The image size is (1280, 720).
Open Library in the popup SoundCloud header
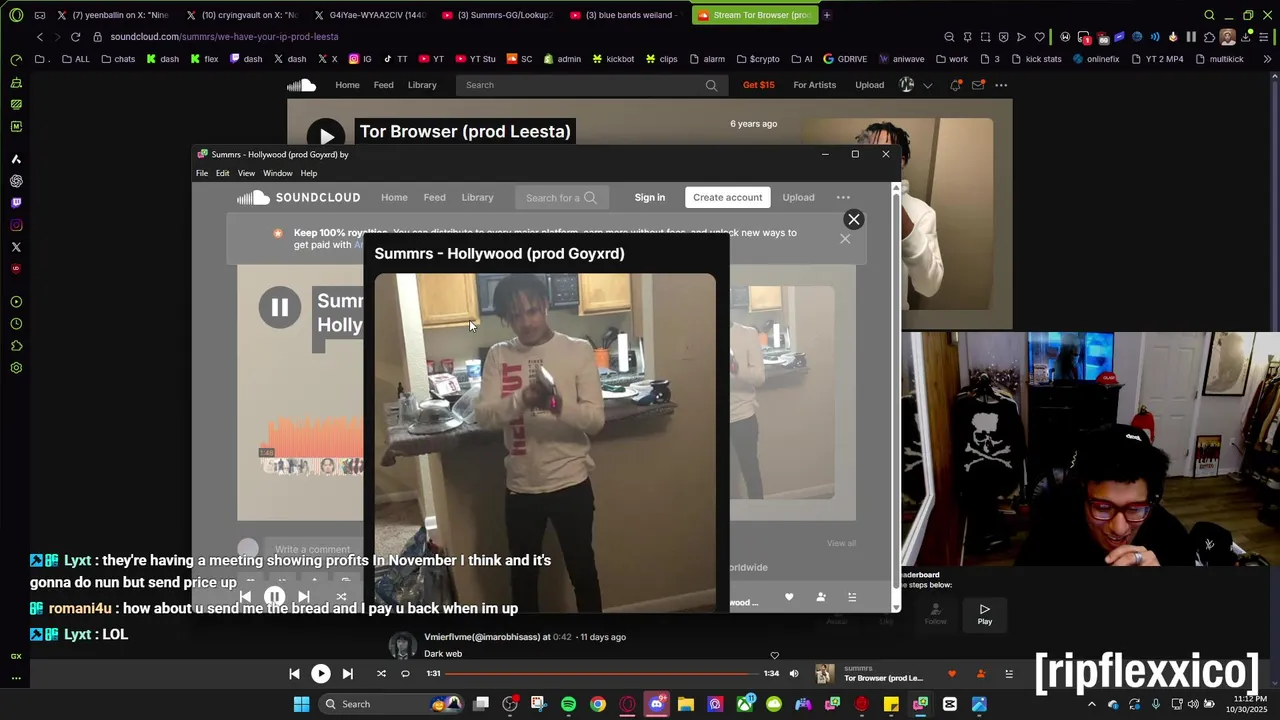point(477,197)
